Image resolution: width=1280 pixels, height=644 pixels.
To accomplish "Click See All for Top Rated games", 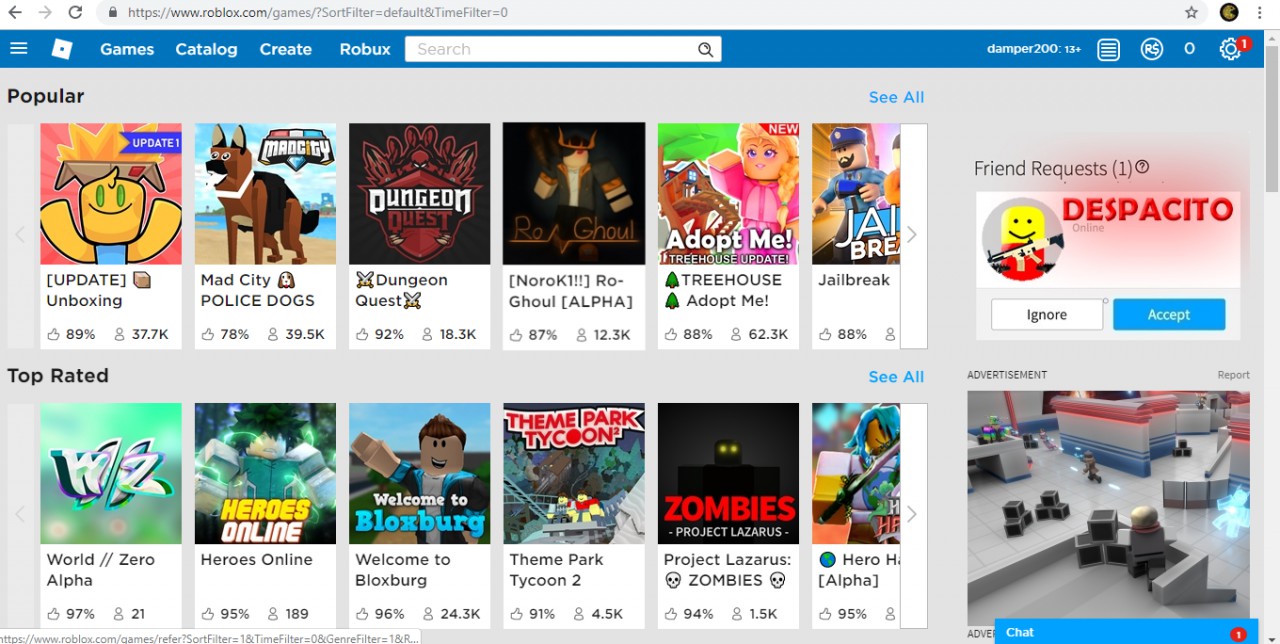I will 896,377.
